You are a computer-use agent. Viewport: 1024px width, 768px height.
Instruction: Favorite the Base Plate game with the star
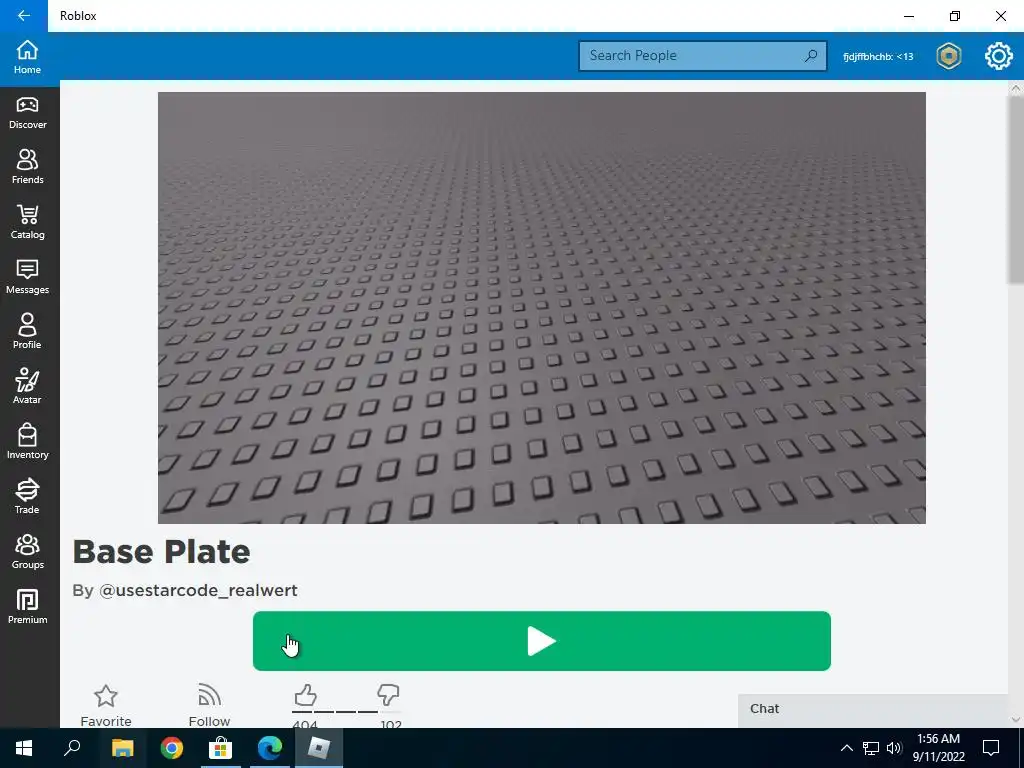106,705
